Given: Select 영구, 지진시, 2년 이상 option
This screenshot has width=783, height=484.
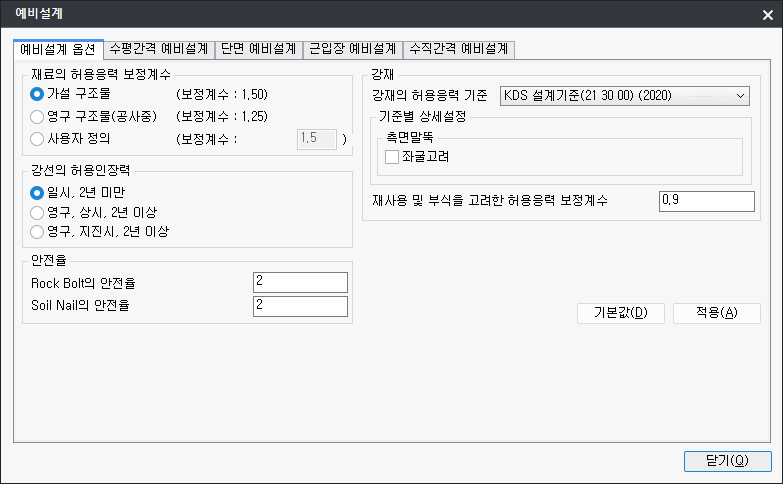Looking at the screenshot, I should pyautogui.click(x=38, y=232).
